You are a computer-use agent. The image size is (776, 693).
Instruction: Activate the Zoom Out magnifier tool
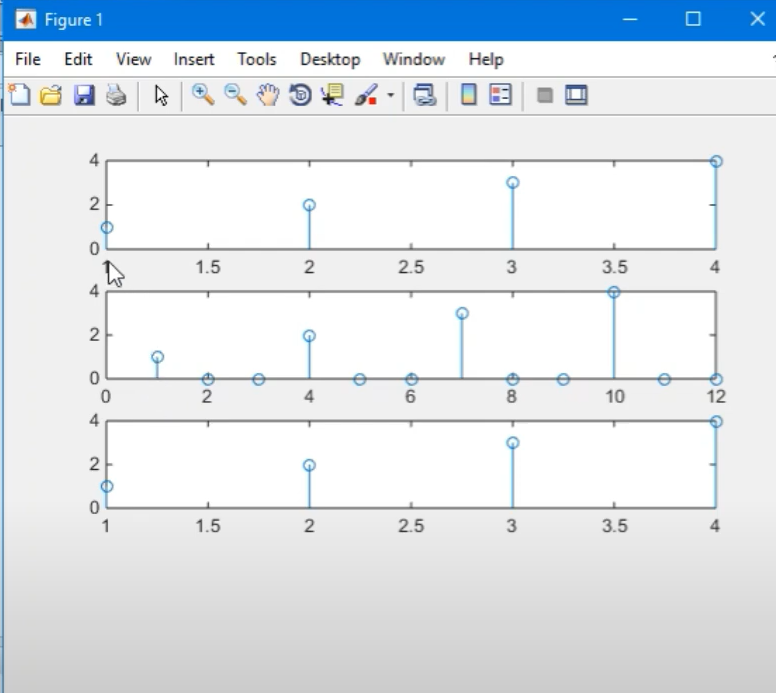235,95
